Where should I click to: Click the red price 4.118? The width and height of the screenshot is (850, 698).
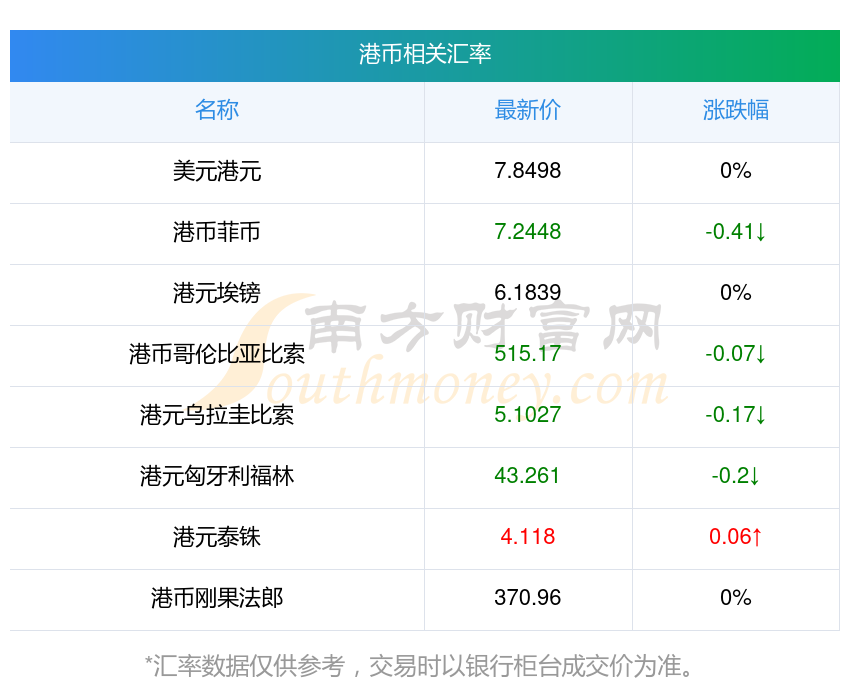[527, 537]
